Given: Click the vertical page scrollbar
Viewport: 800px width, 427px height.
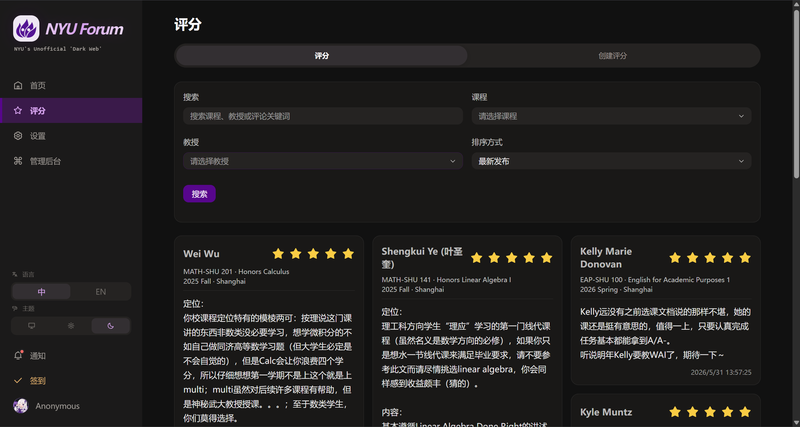Looking at the screenshot, I should [x=796, y=94].
